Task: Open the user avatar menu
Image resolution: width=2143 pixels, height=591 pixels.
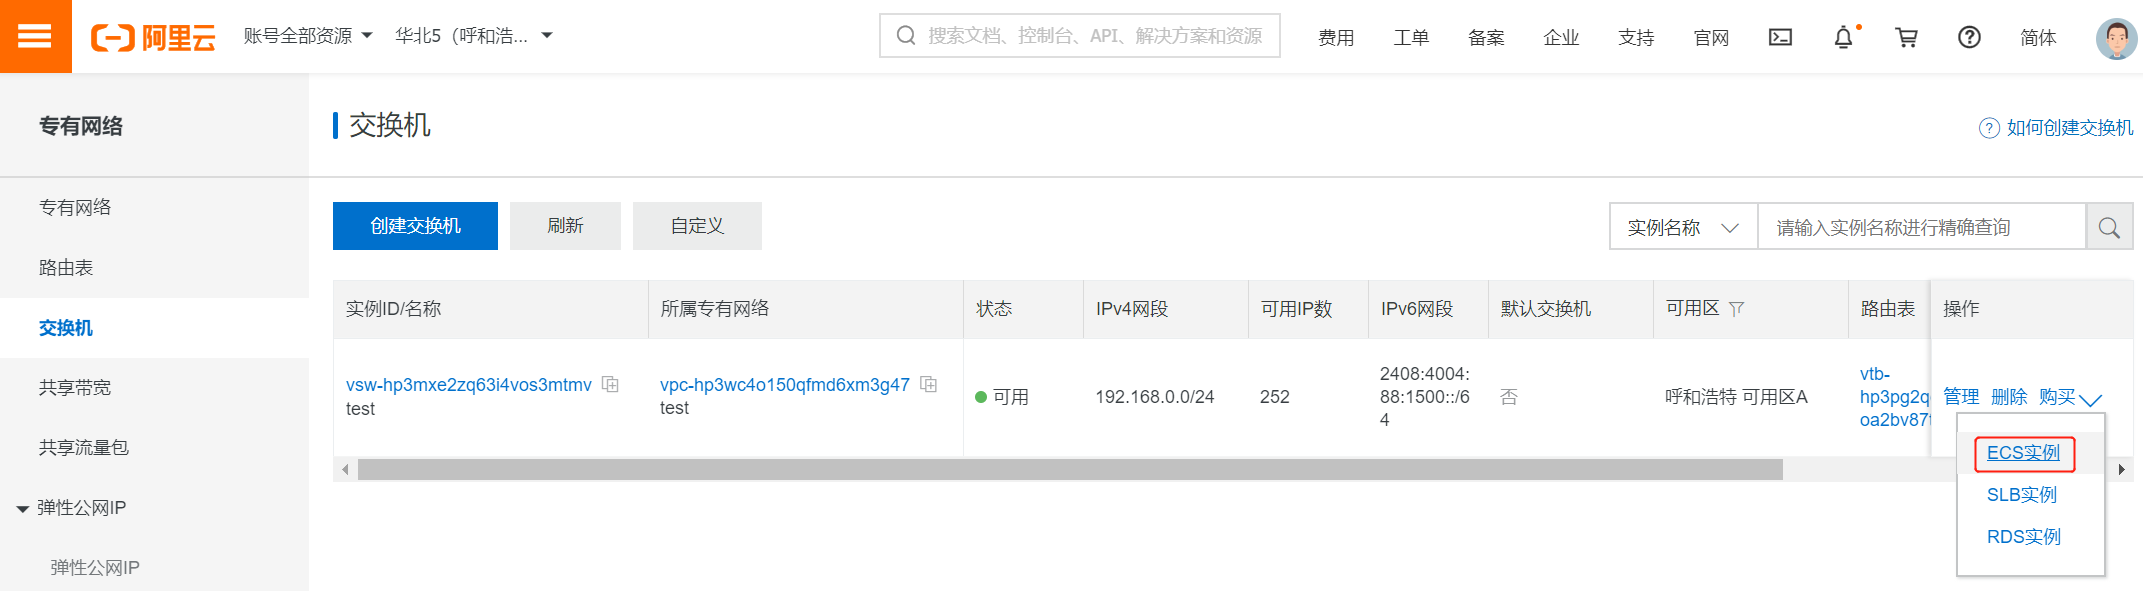Action: [x=2116, y=38]
